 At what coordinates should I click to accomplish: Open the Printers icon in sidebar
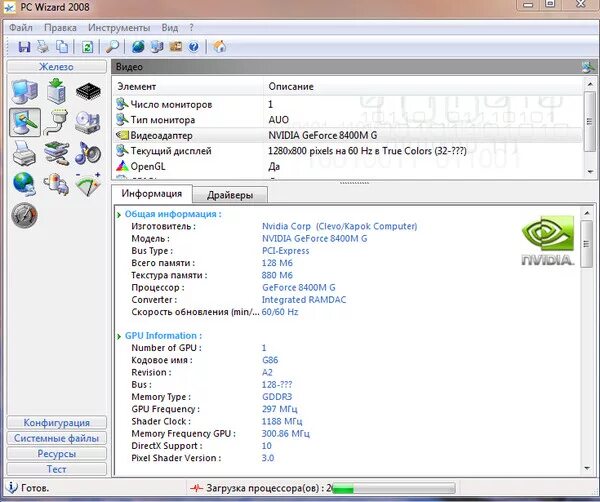click(24, 153)
